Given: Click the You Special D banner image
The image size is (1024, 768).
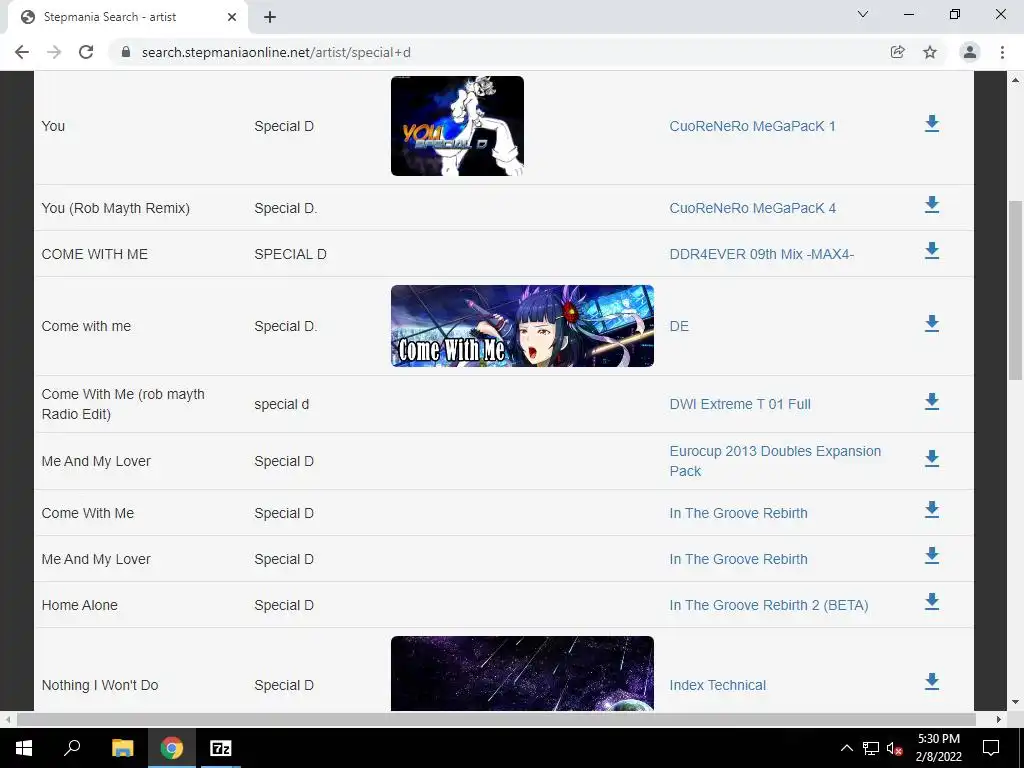Looking at the screenshot, I should coord(457,126).
